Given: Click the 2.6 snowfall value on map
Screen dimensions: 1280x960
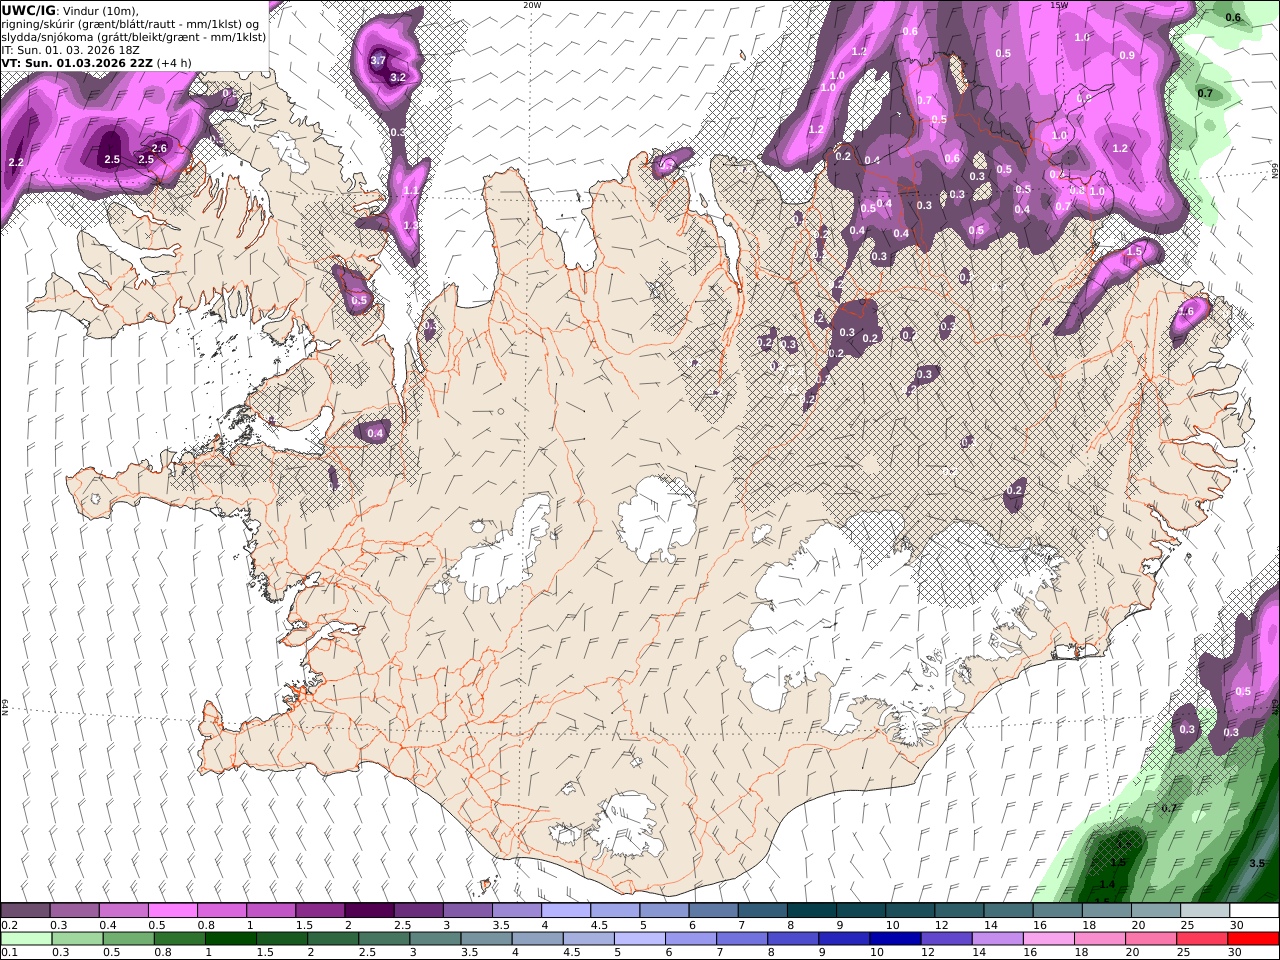Looking at the screenshot, I should [x=159, y=149].
